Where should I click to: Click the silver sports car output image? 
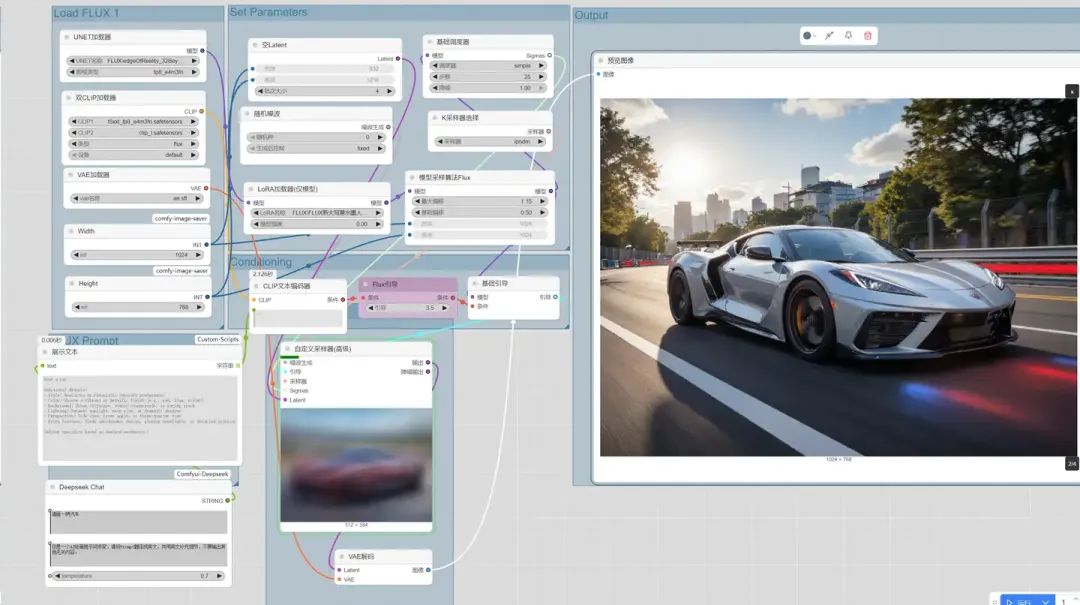[x=840, y=277]
